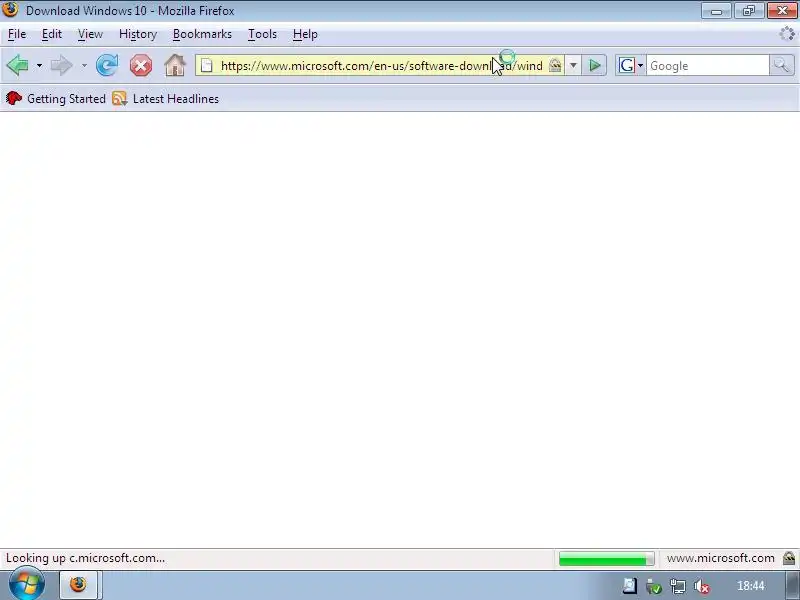Click the green Go arrow button

tap(594, 66)
